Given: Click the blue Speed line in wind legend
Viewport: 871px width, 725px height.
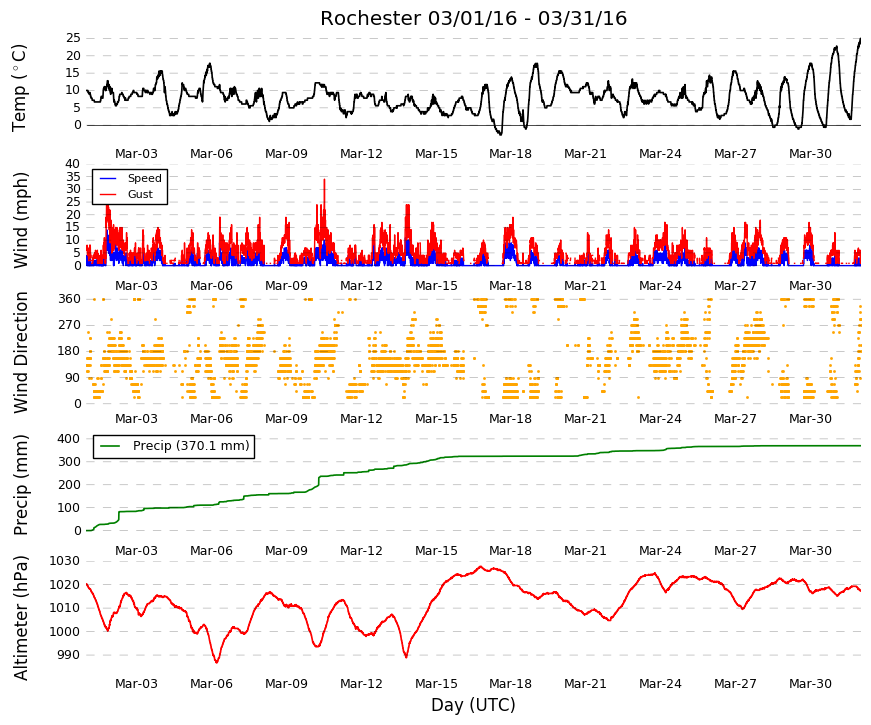Looking at the screenshot, I should point(107,178).
